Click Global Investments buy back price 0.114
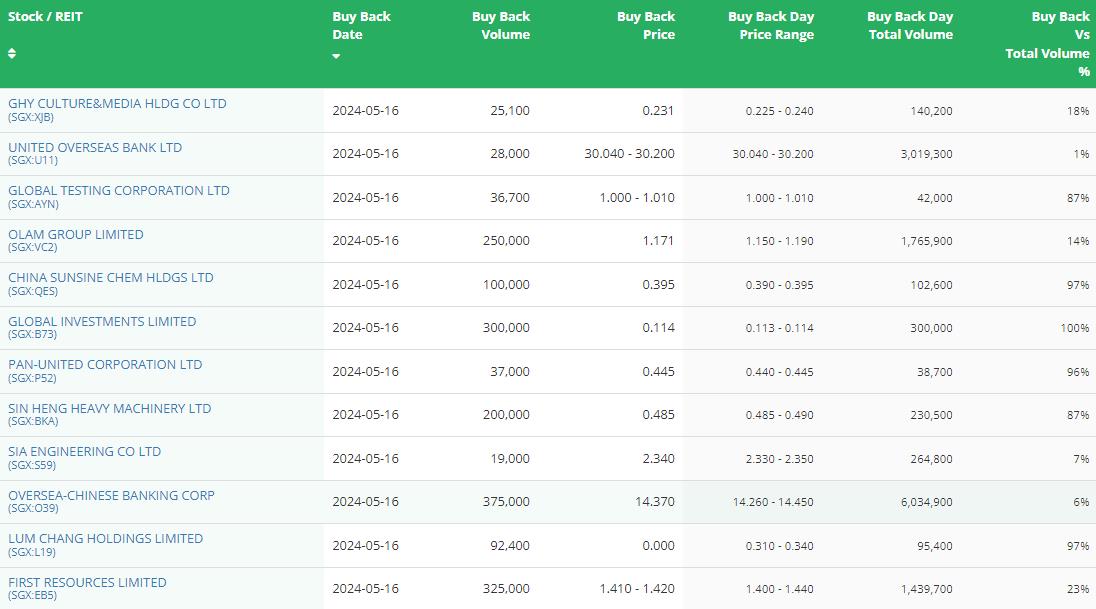1096x609 pixels. (x=658, y=327)
